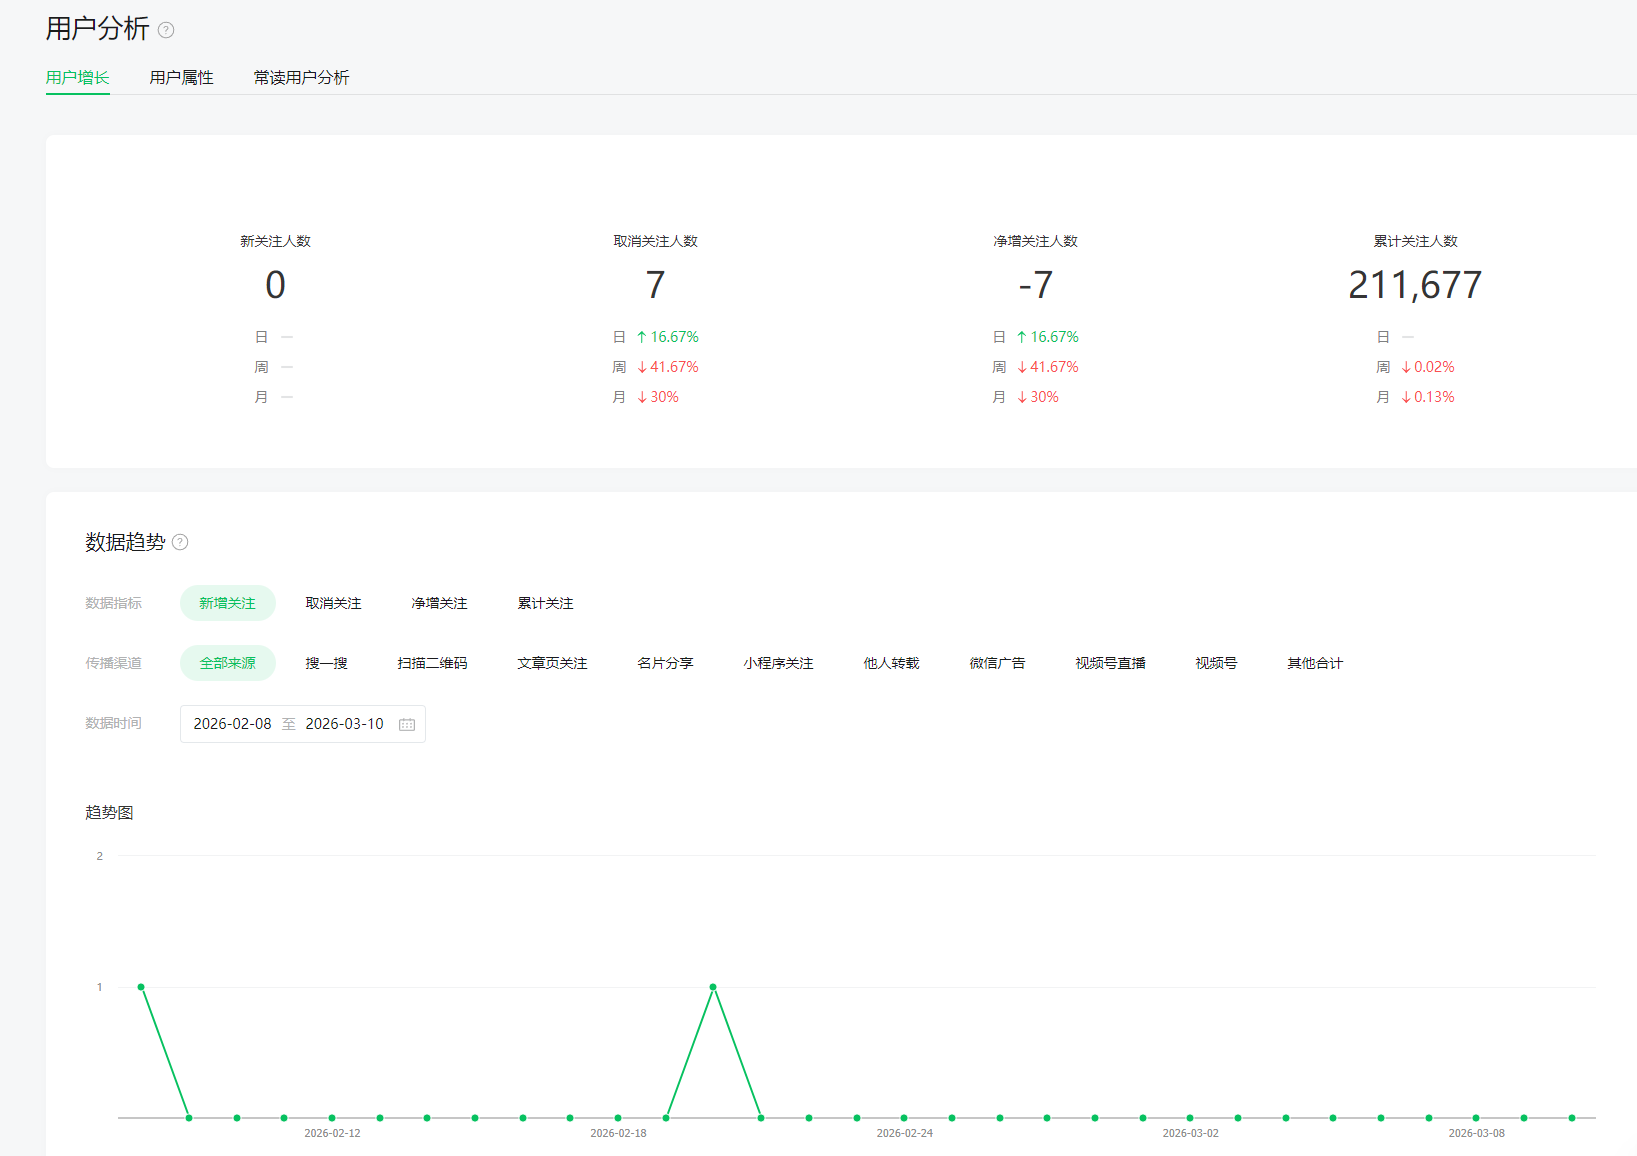Click the 2026-03-10 end date
The height and width of the screenshot is (1156, 1637).
pyautogui.click(x=344, y=724)
